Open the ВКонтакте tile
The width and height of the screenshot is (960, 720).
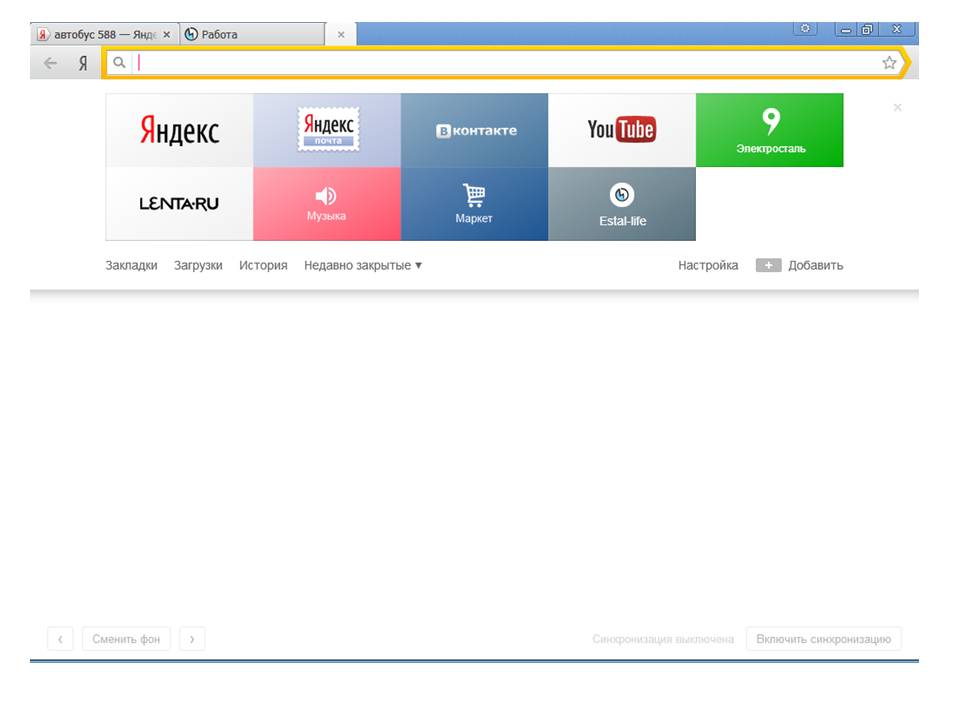point(474,130)
